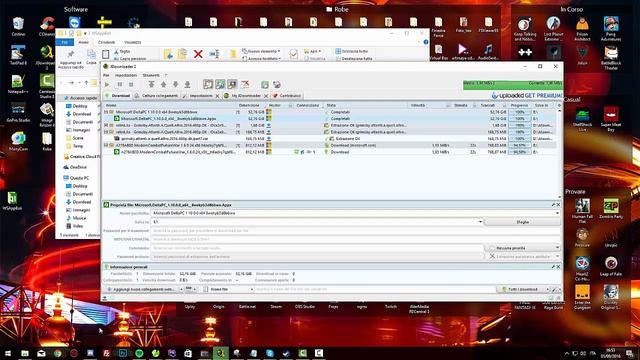Close the Informazioni generali panel
Screen dimensions: 640x360
click(x=558, y=267)
